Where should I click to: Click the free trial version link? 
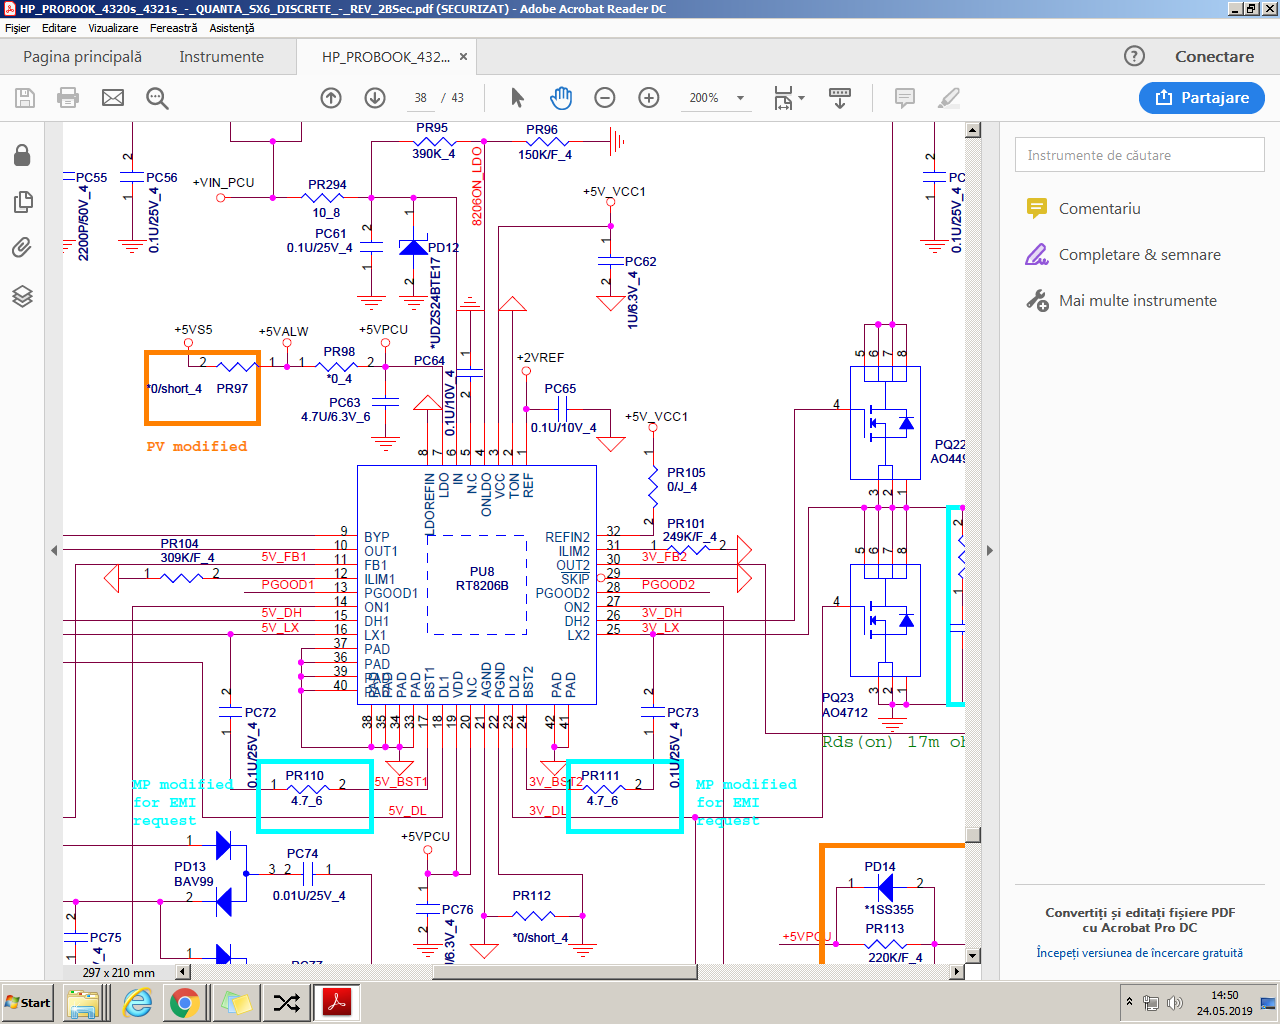[x=1139, y=953]
